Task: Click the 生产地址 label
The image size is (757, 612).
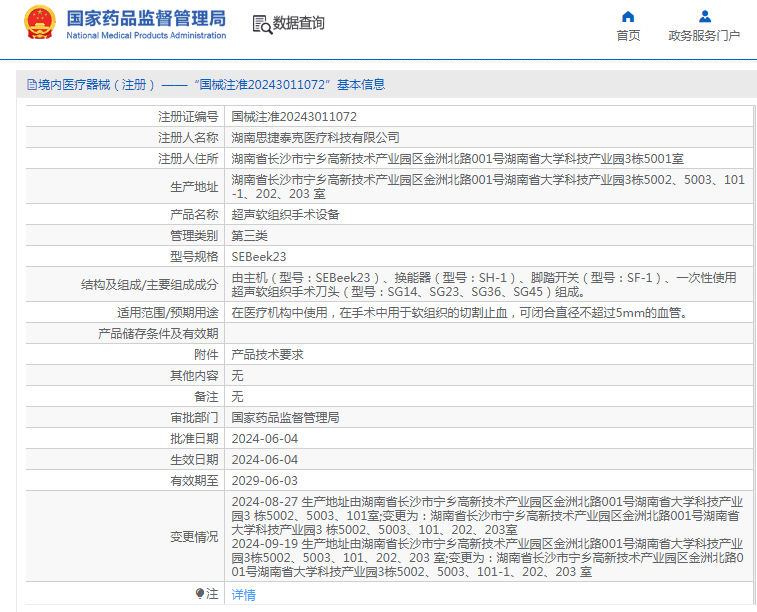Action: click(194, 187)
